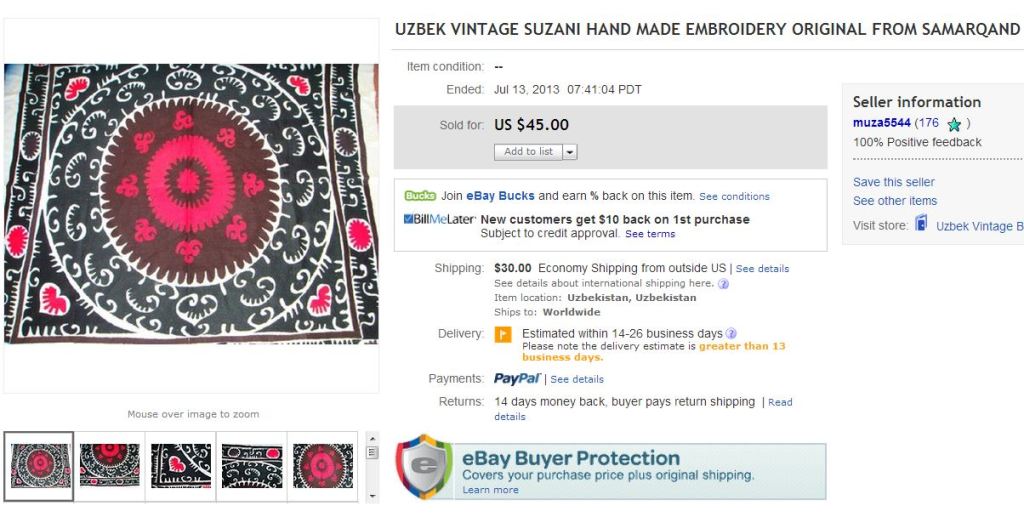Click the eBay Buyer Protection shield
The image size is (1024, 517).
424,466
